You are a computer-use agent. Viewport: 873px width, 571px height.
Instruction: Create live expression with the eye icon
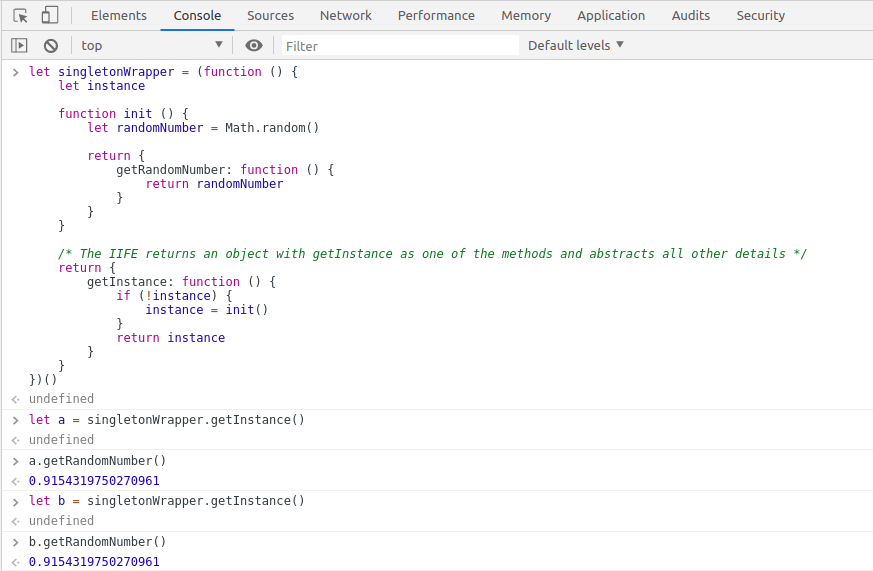point(254,45)
